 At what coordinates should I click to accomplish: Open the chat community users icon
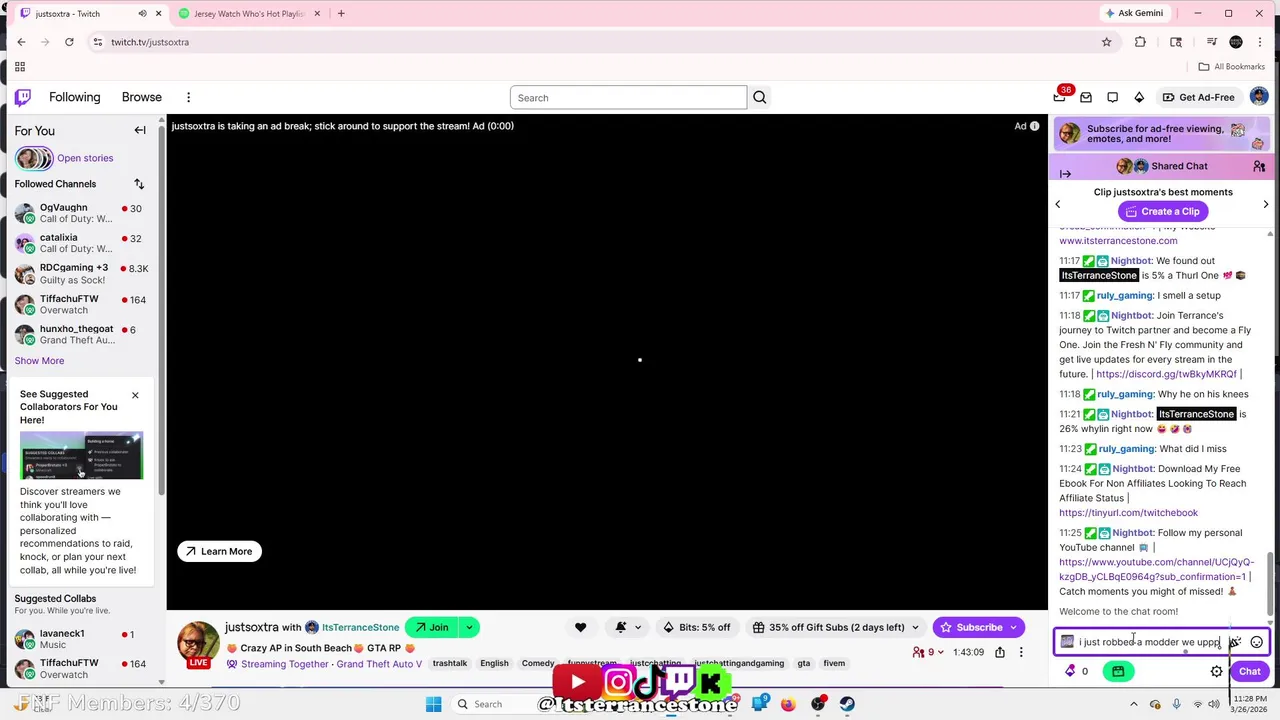(1259, 166)
